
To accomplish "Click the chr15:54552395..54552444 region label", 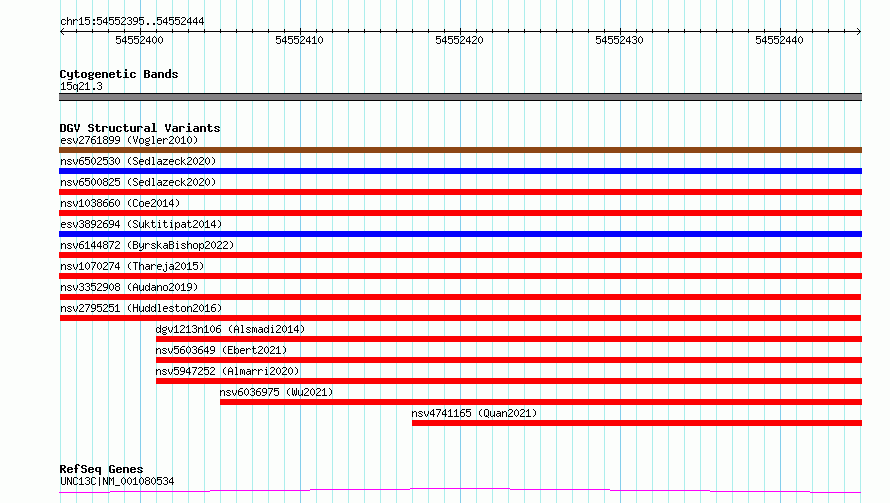I will [x=132, y=21].
